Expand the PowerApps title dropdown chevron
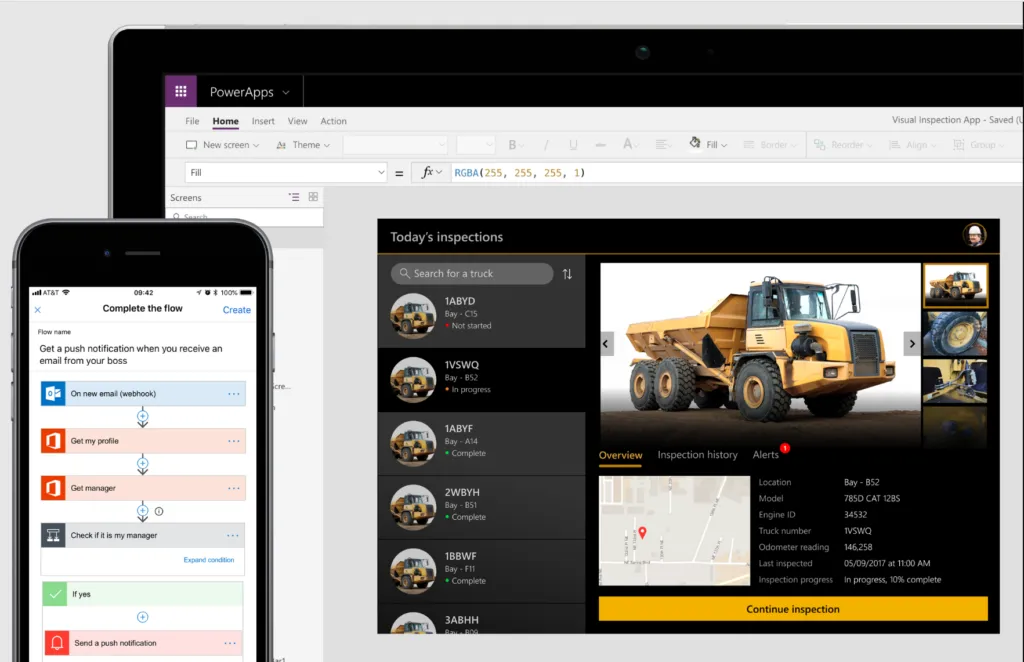1024x662 pixels. (286, 93)
